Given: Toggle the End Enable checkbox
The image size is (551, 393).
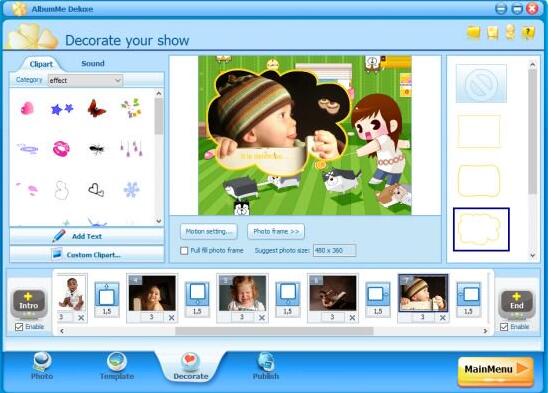Looking at the screenshot, I should (504, 327).
